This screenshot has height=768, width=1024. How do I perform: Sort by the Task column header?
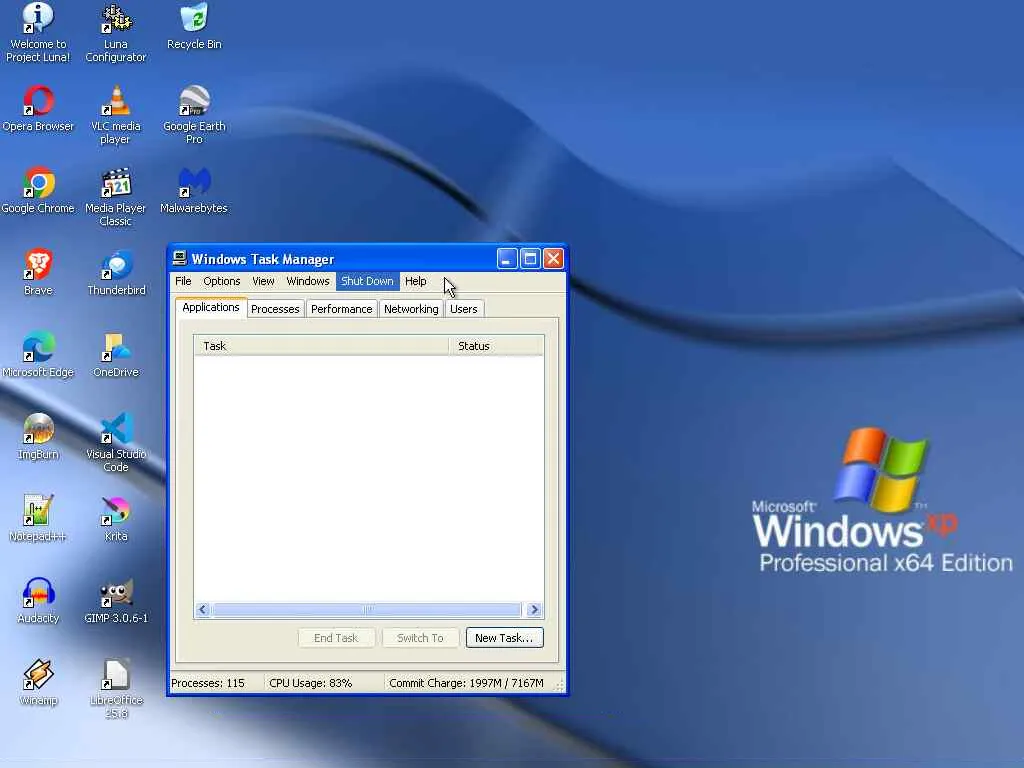pyautogui.click(x=321, y=345)
